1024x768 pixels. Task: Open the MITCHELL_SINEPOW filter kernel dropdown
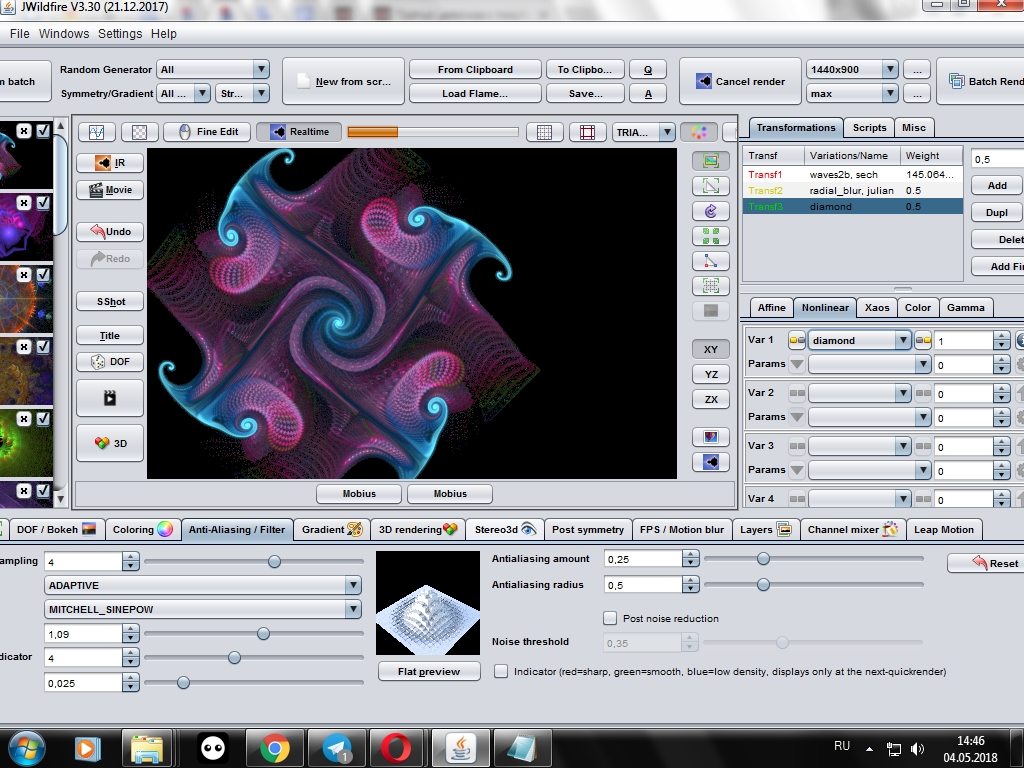203,609
